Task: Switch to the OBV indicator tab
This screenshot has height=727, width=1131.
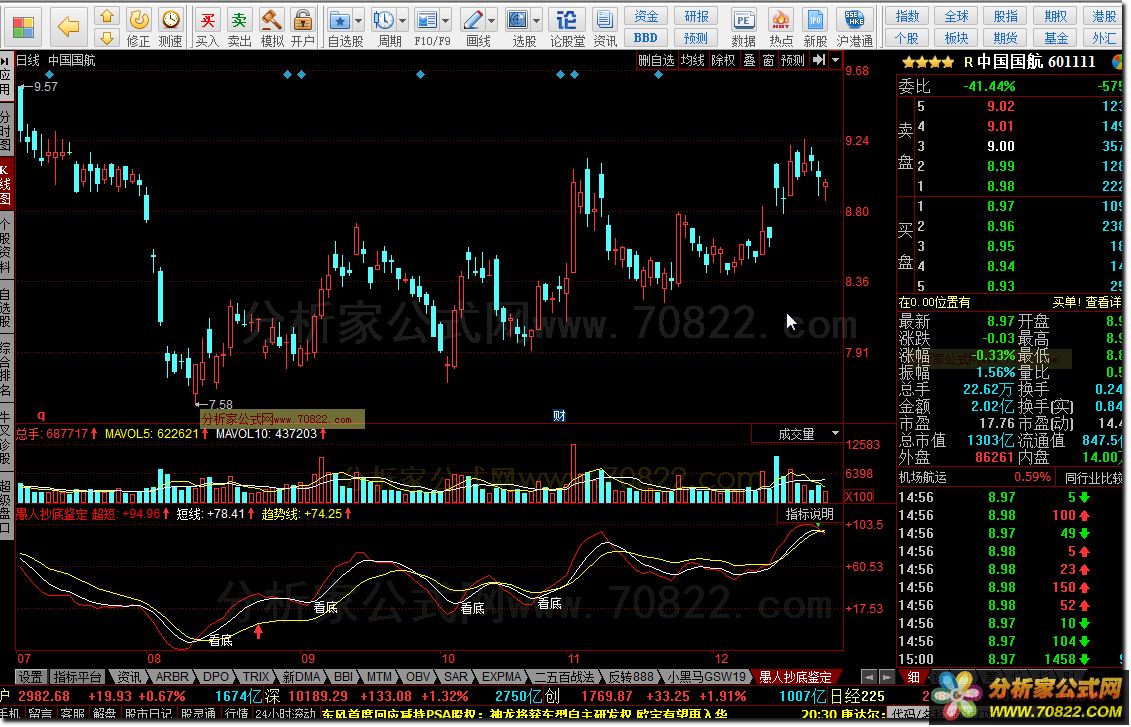Action: coord(418,677)
